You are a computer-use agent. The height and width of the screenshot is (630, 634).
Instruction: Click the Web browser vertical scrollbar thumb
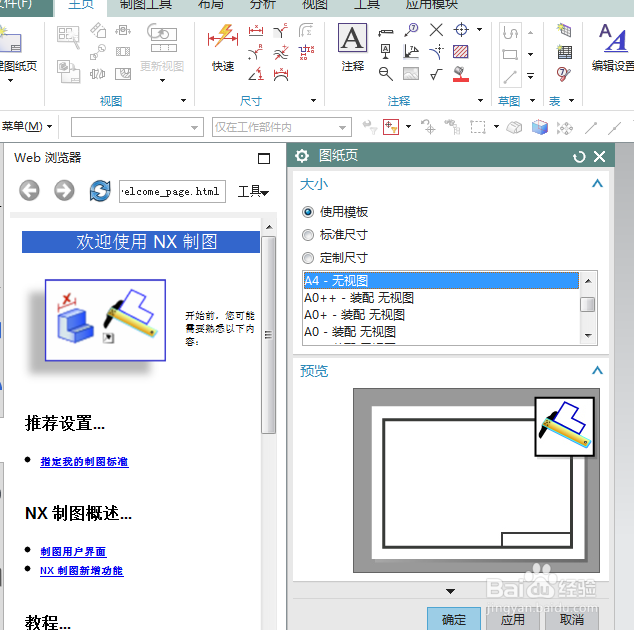[x=268, y=335]
